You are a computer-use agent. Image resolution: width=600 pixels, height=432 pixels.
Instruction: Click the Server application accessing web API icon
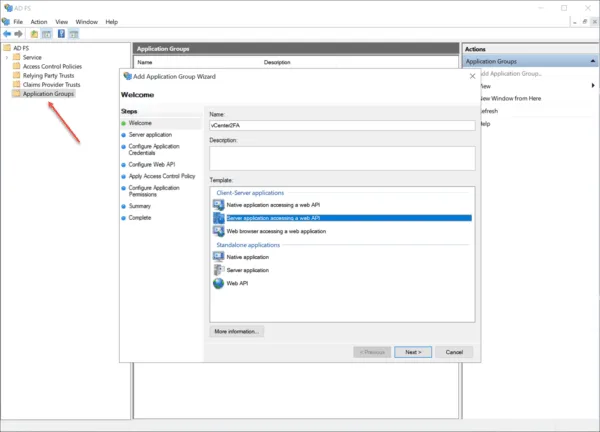pos(218,218)
